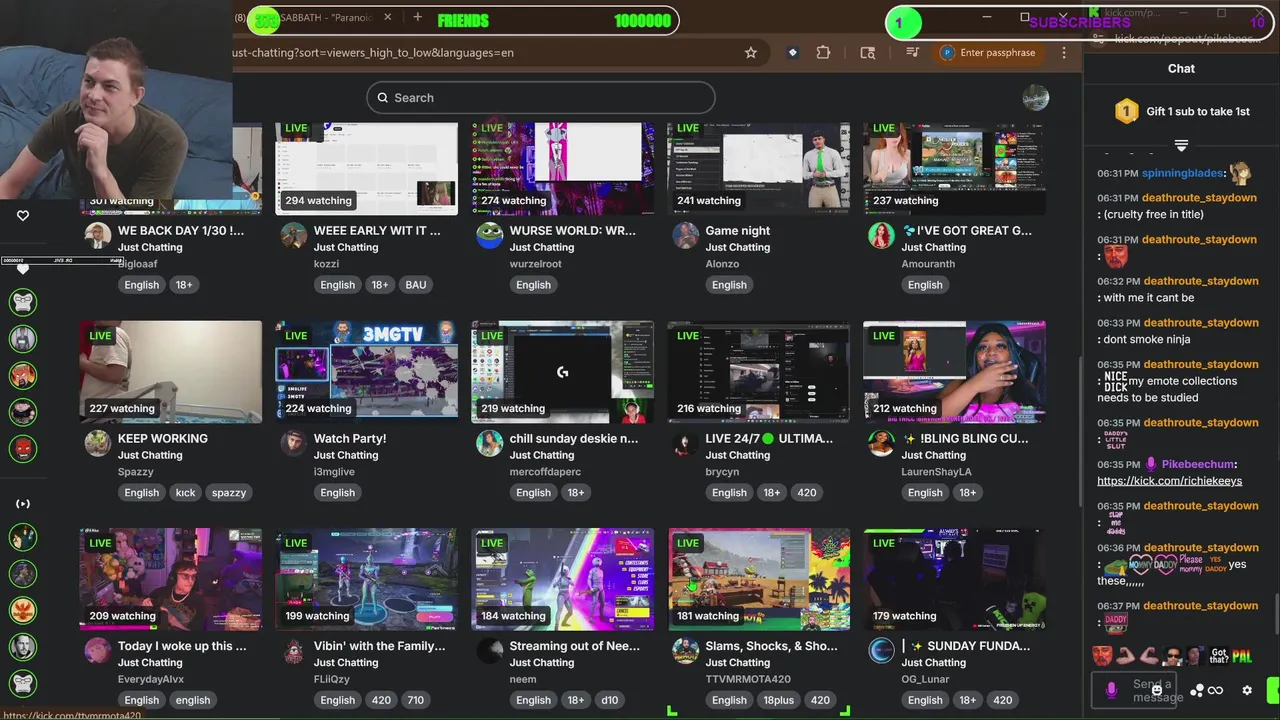Click the browser address bar URL

(373, 53)
